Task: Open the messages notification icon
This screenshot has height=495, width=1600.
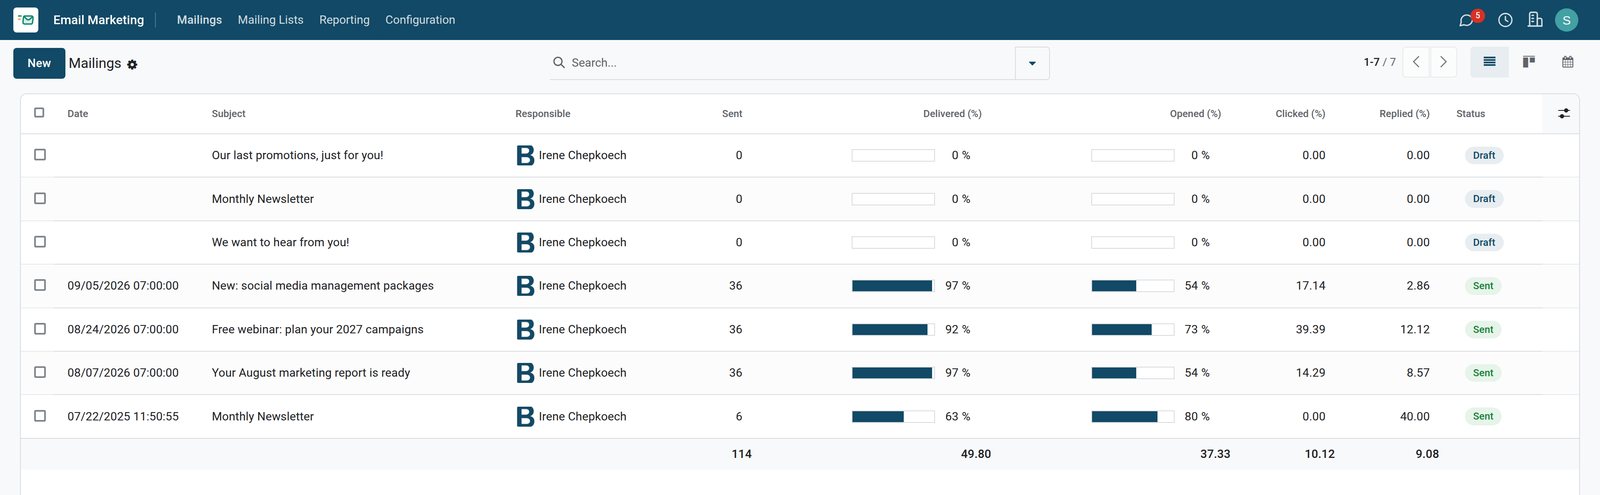Action: click(x=1466, y=20)
